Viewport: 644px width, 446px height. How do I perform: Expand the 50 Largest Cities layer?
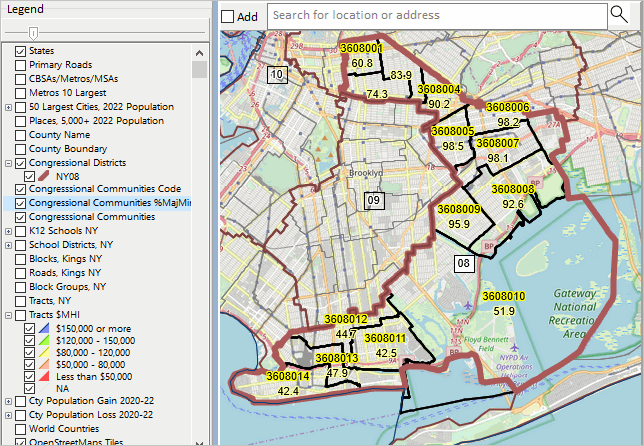tap(8, 107)
